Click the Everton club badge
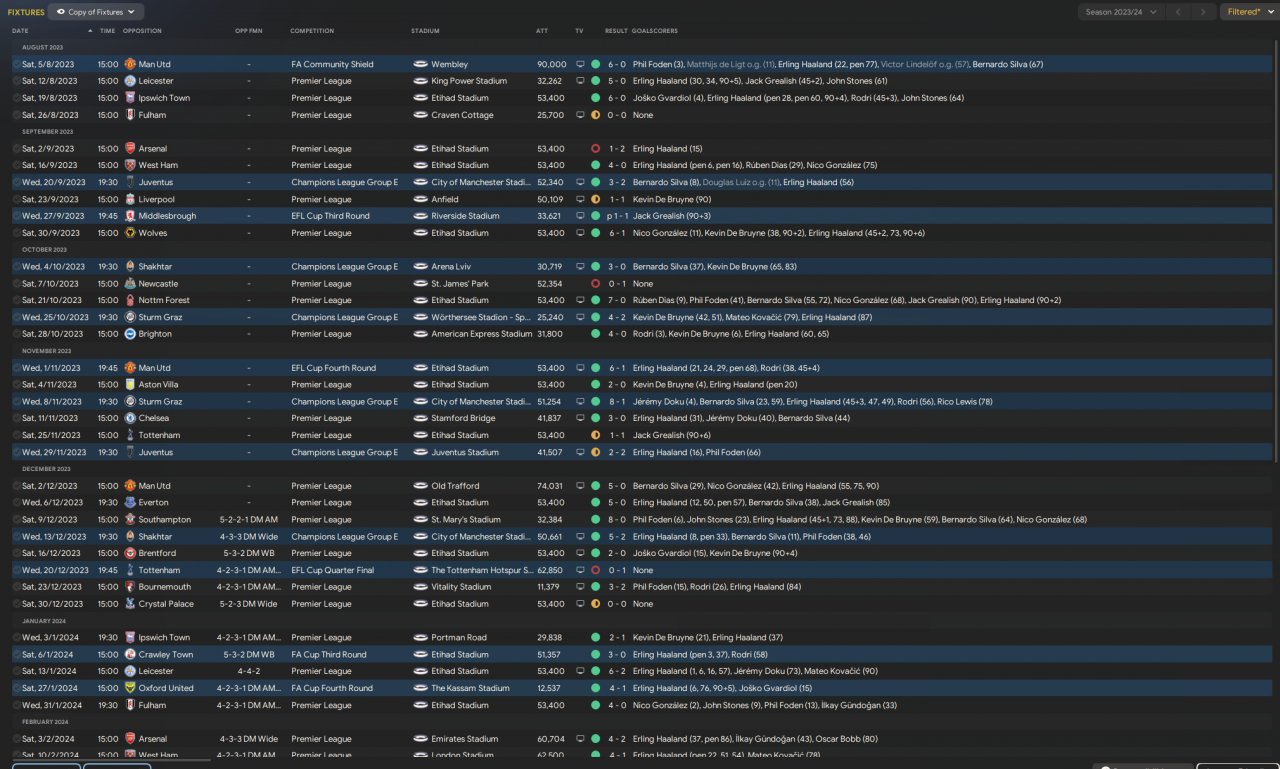 (129, 503)
